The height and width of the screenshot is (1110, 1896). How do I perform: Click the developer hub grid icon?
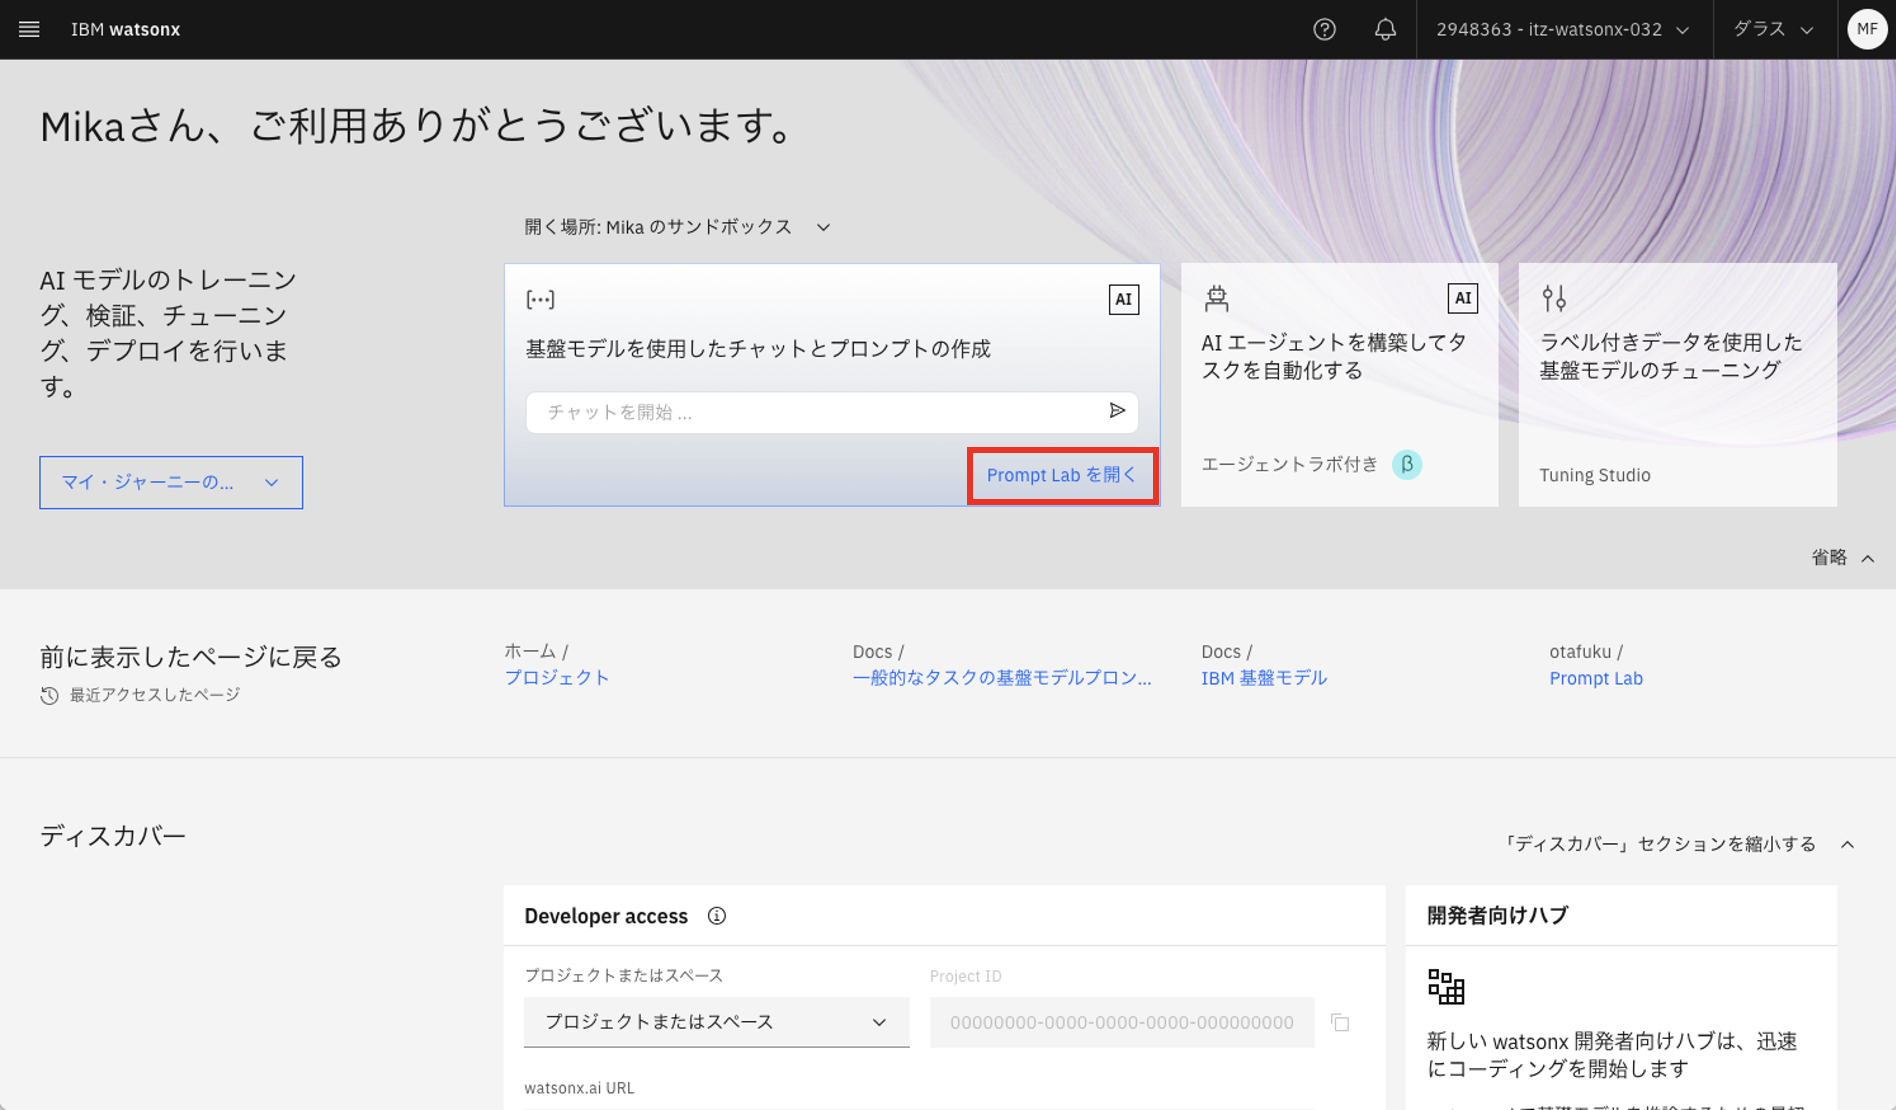[1446, 987]
